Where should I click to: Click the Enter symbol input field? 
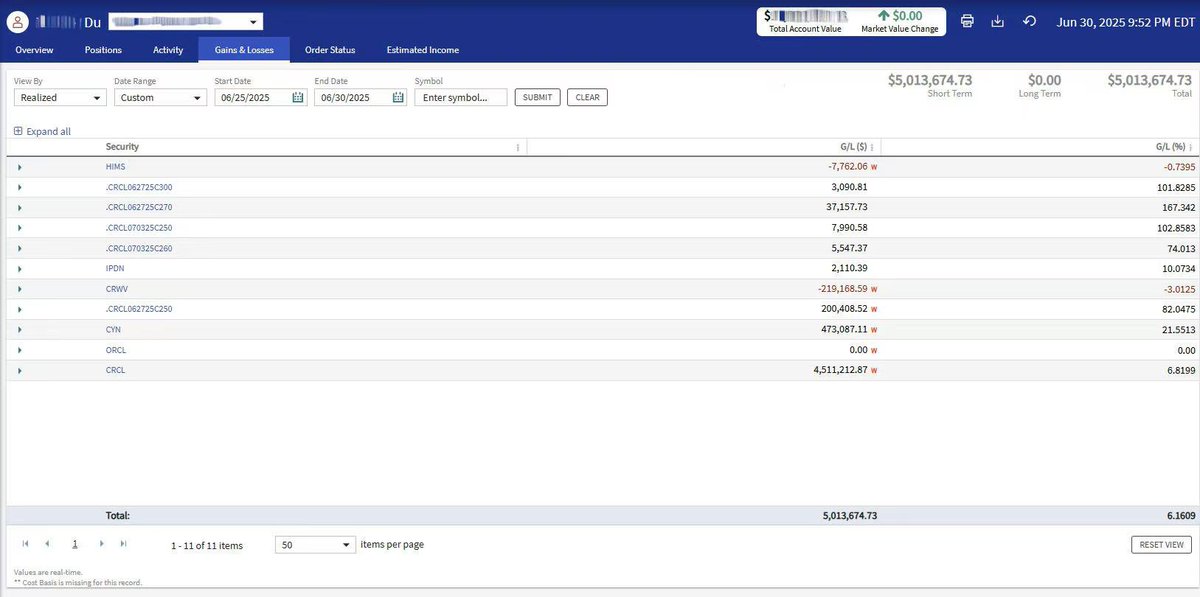click(x=461, y=97)
